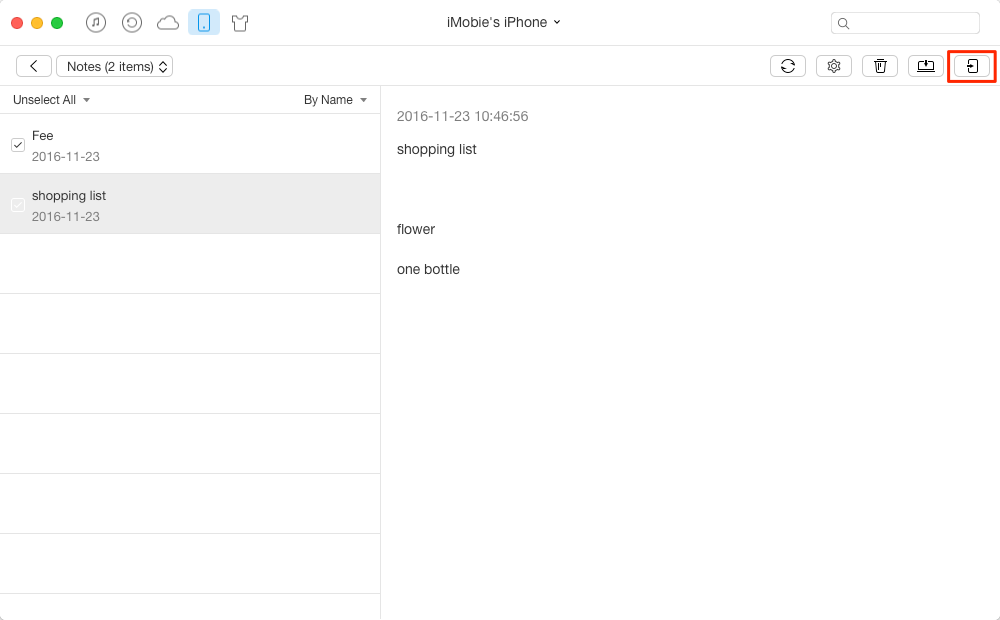Screen dimensions: 1000x620
Task: Click the 'flower' line in note
Action: click(x=416, y=230)
